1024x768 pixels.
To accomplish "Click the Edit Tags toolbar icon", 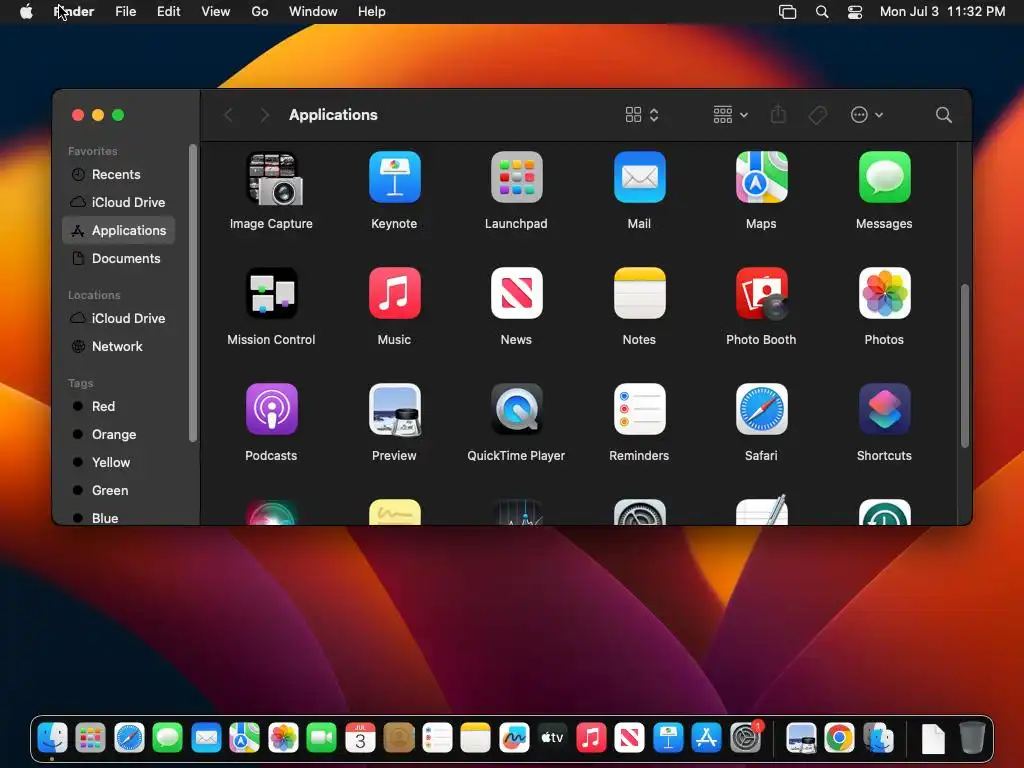I will (x=818, y=115).
